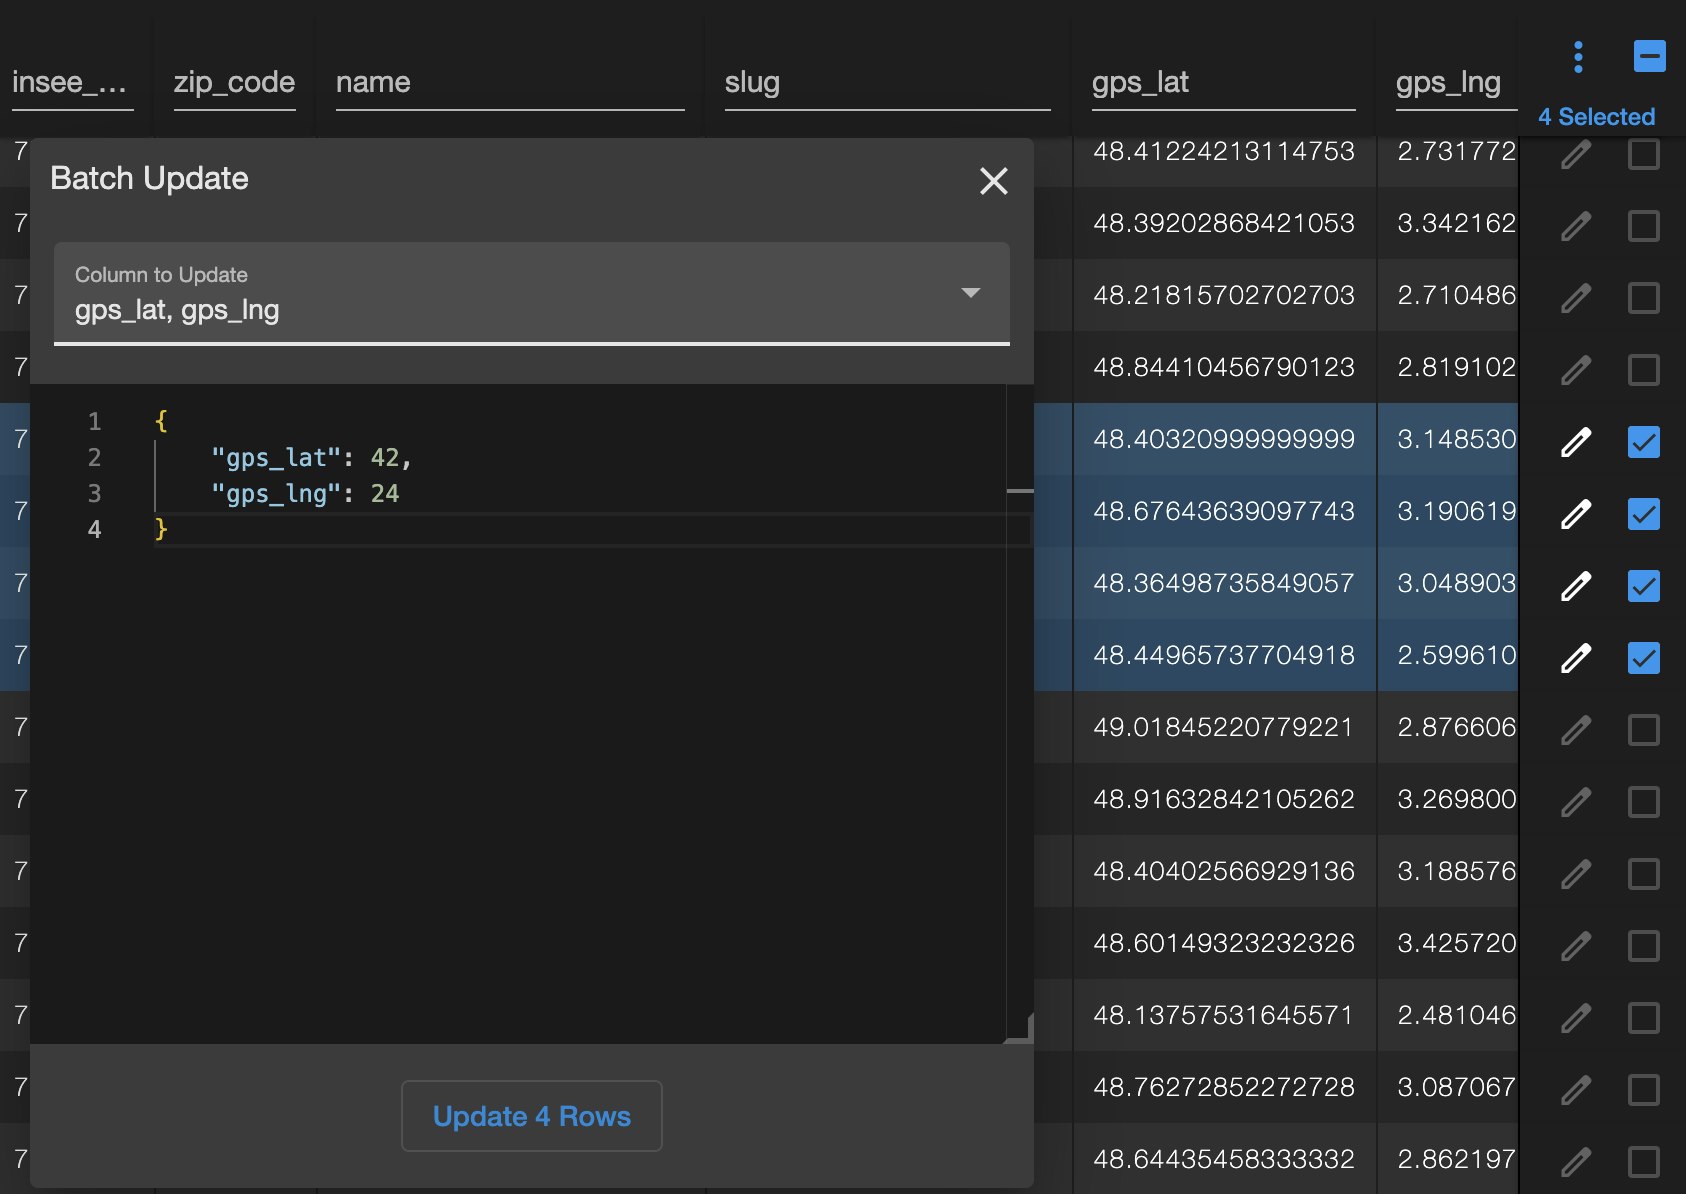This screenshot has width=1686, height=1194.
Task: Click line number 1 in editor gutter
Action: pyautogui.click(x=94, y=422)
